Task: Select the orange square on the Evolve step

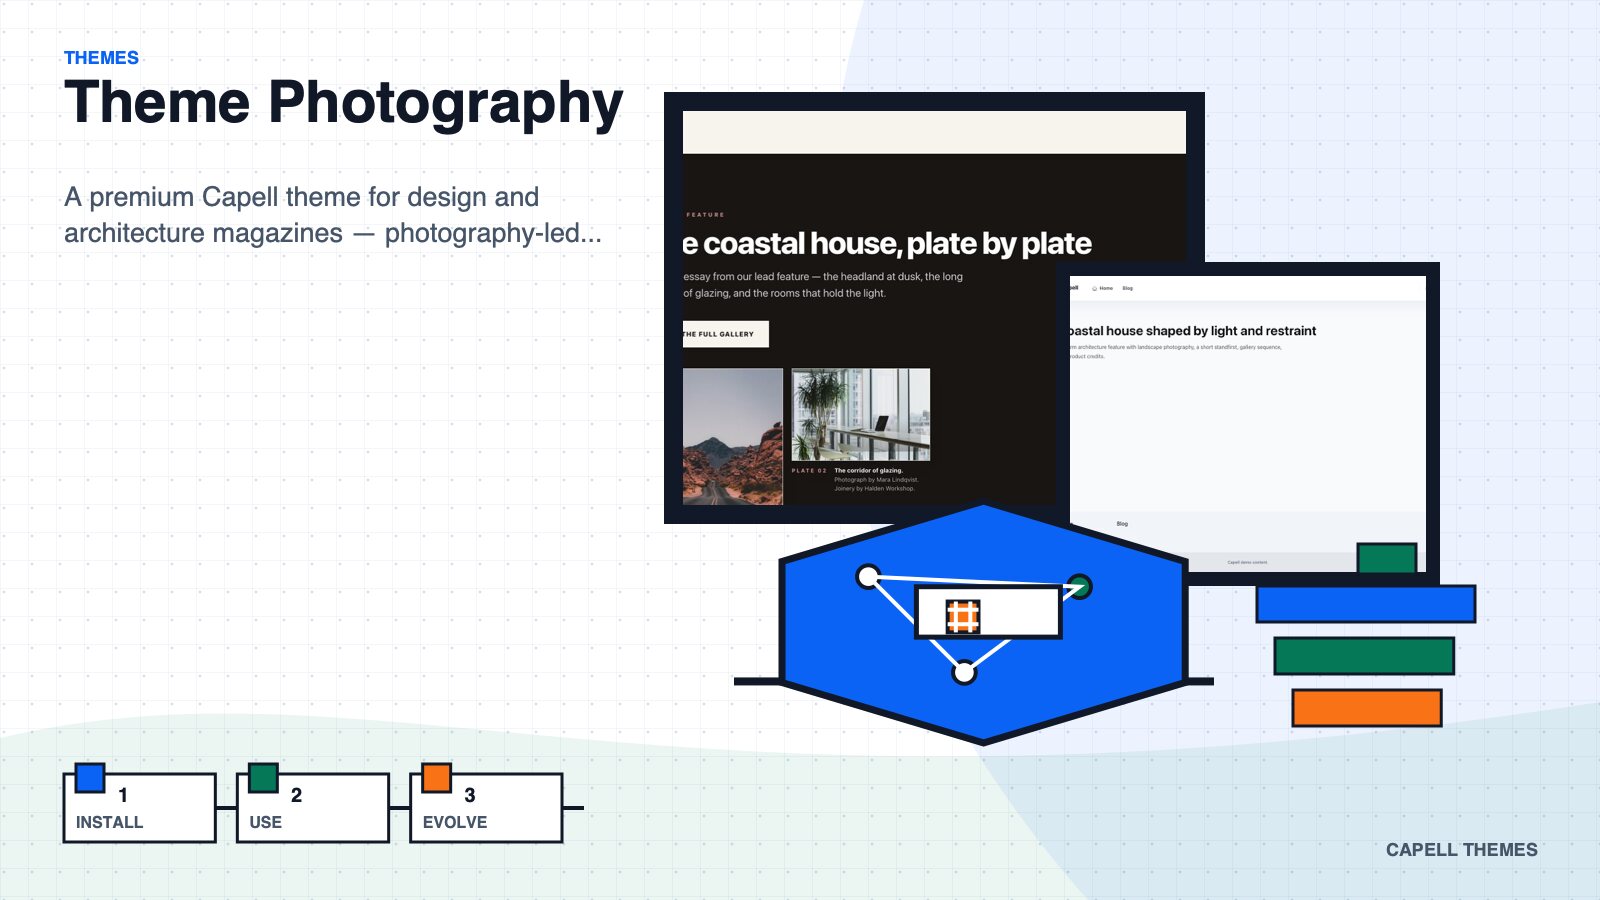Action: tap(437, 778)
